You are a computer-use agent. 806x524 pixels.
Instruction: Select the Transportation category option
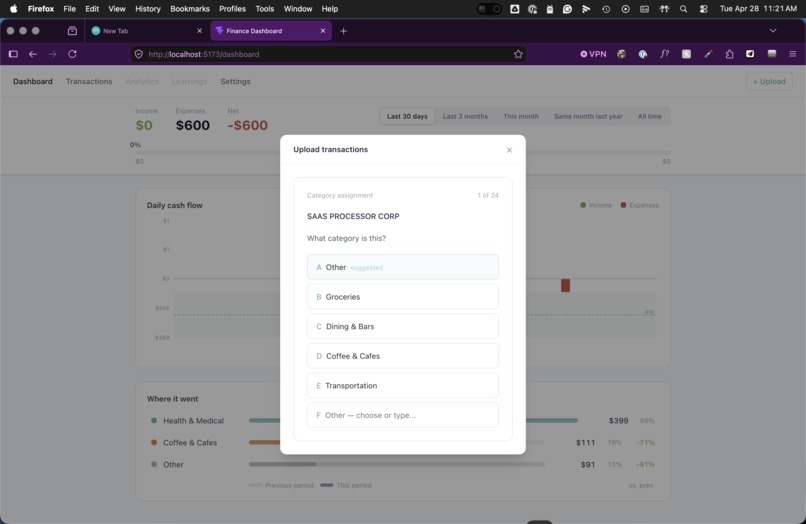coord(402,386)
